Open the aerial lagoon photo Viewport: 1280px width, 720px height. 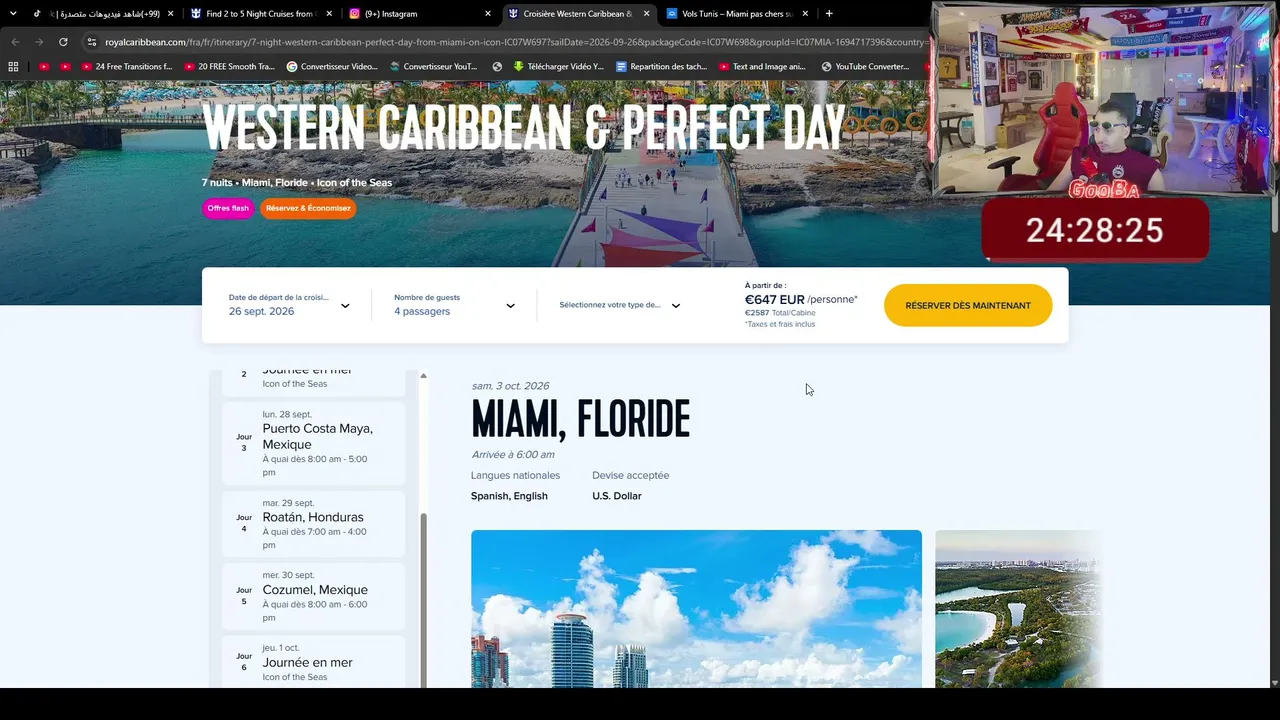[1017, 609]
